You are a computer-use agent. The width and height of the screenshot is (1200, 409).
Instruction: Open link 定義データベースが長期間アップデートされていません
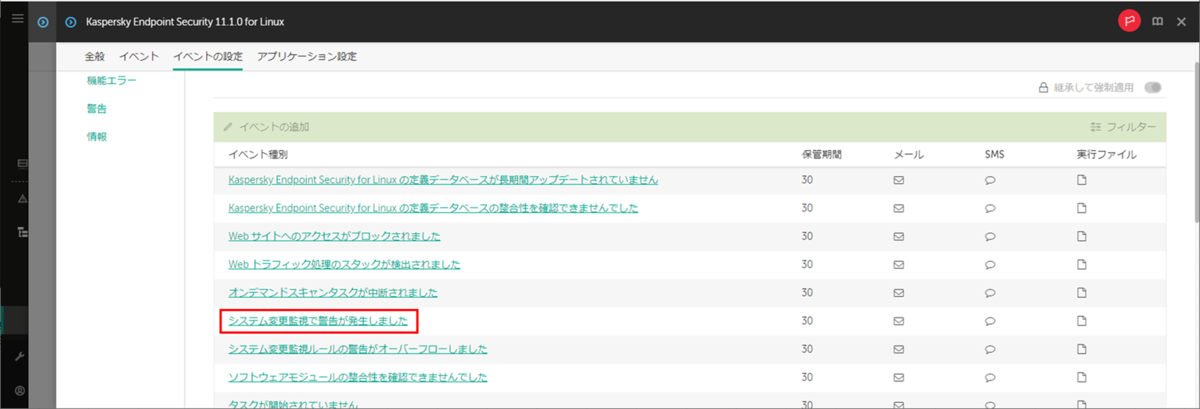click(x=443, y=180)
